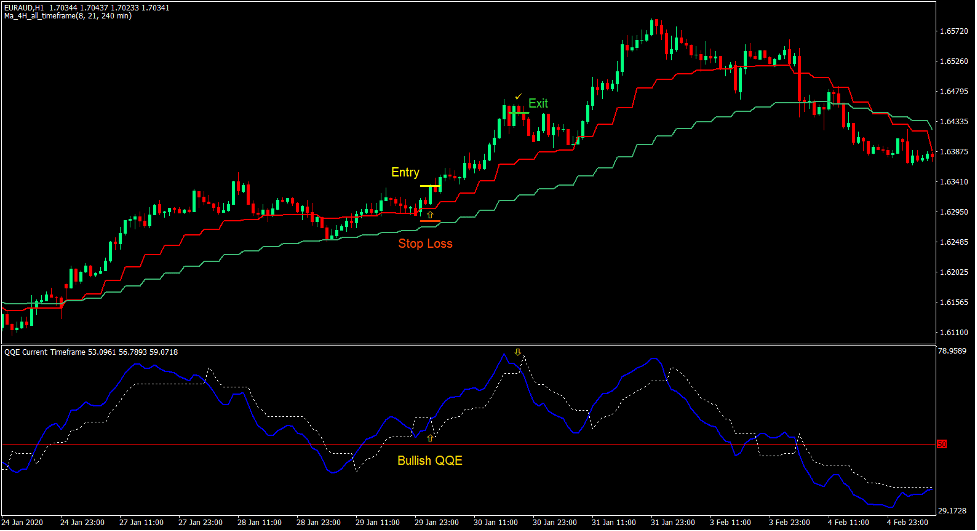Select the 24 Jan 2020 date label
The height and width of the screenshot is (531, 977).
(25, 522)
